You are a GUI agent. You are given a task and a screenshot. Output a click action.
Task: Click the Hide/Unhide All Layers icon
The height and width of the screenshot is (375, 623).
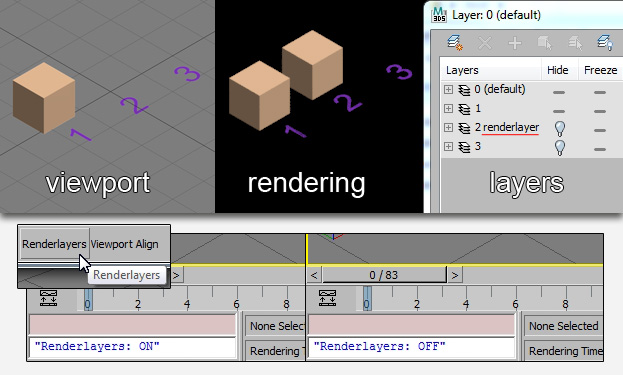605,43
